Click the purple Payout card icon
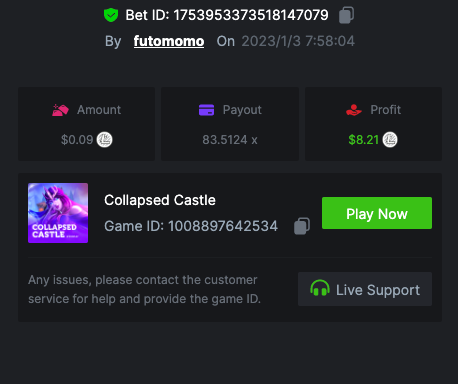 pos(206,110)
